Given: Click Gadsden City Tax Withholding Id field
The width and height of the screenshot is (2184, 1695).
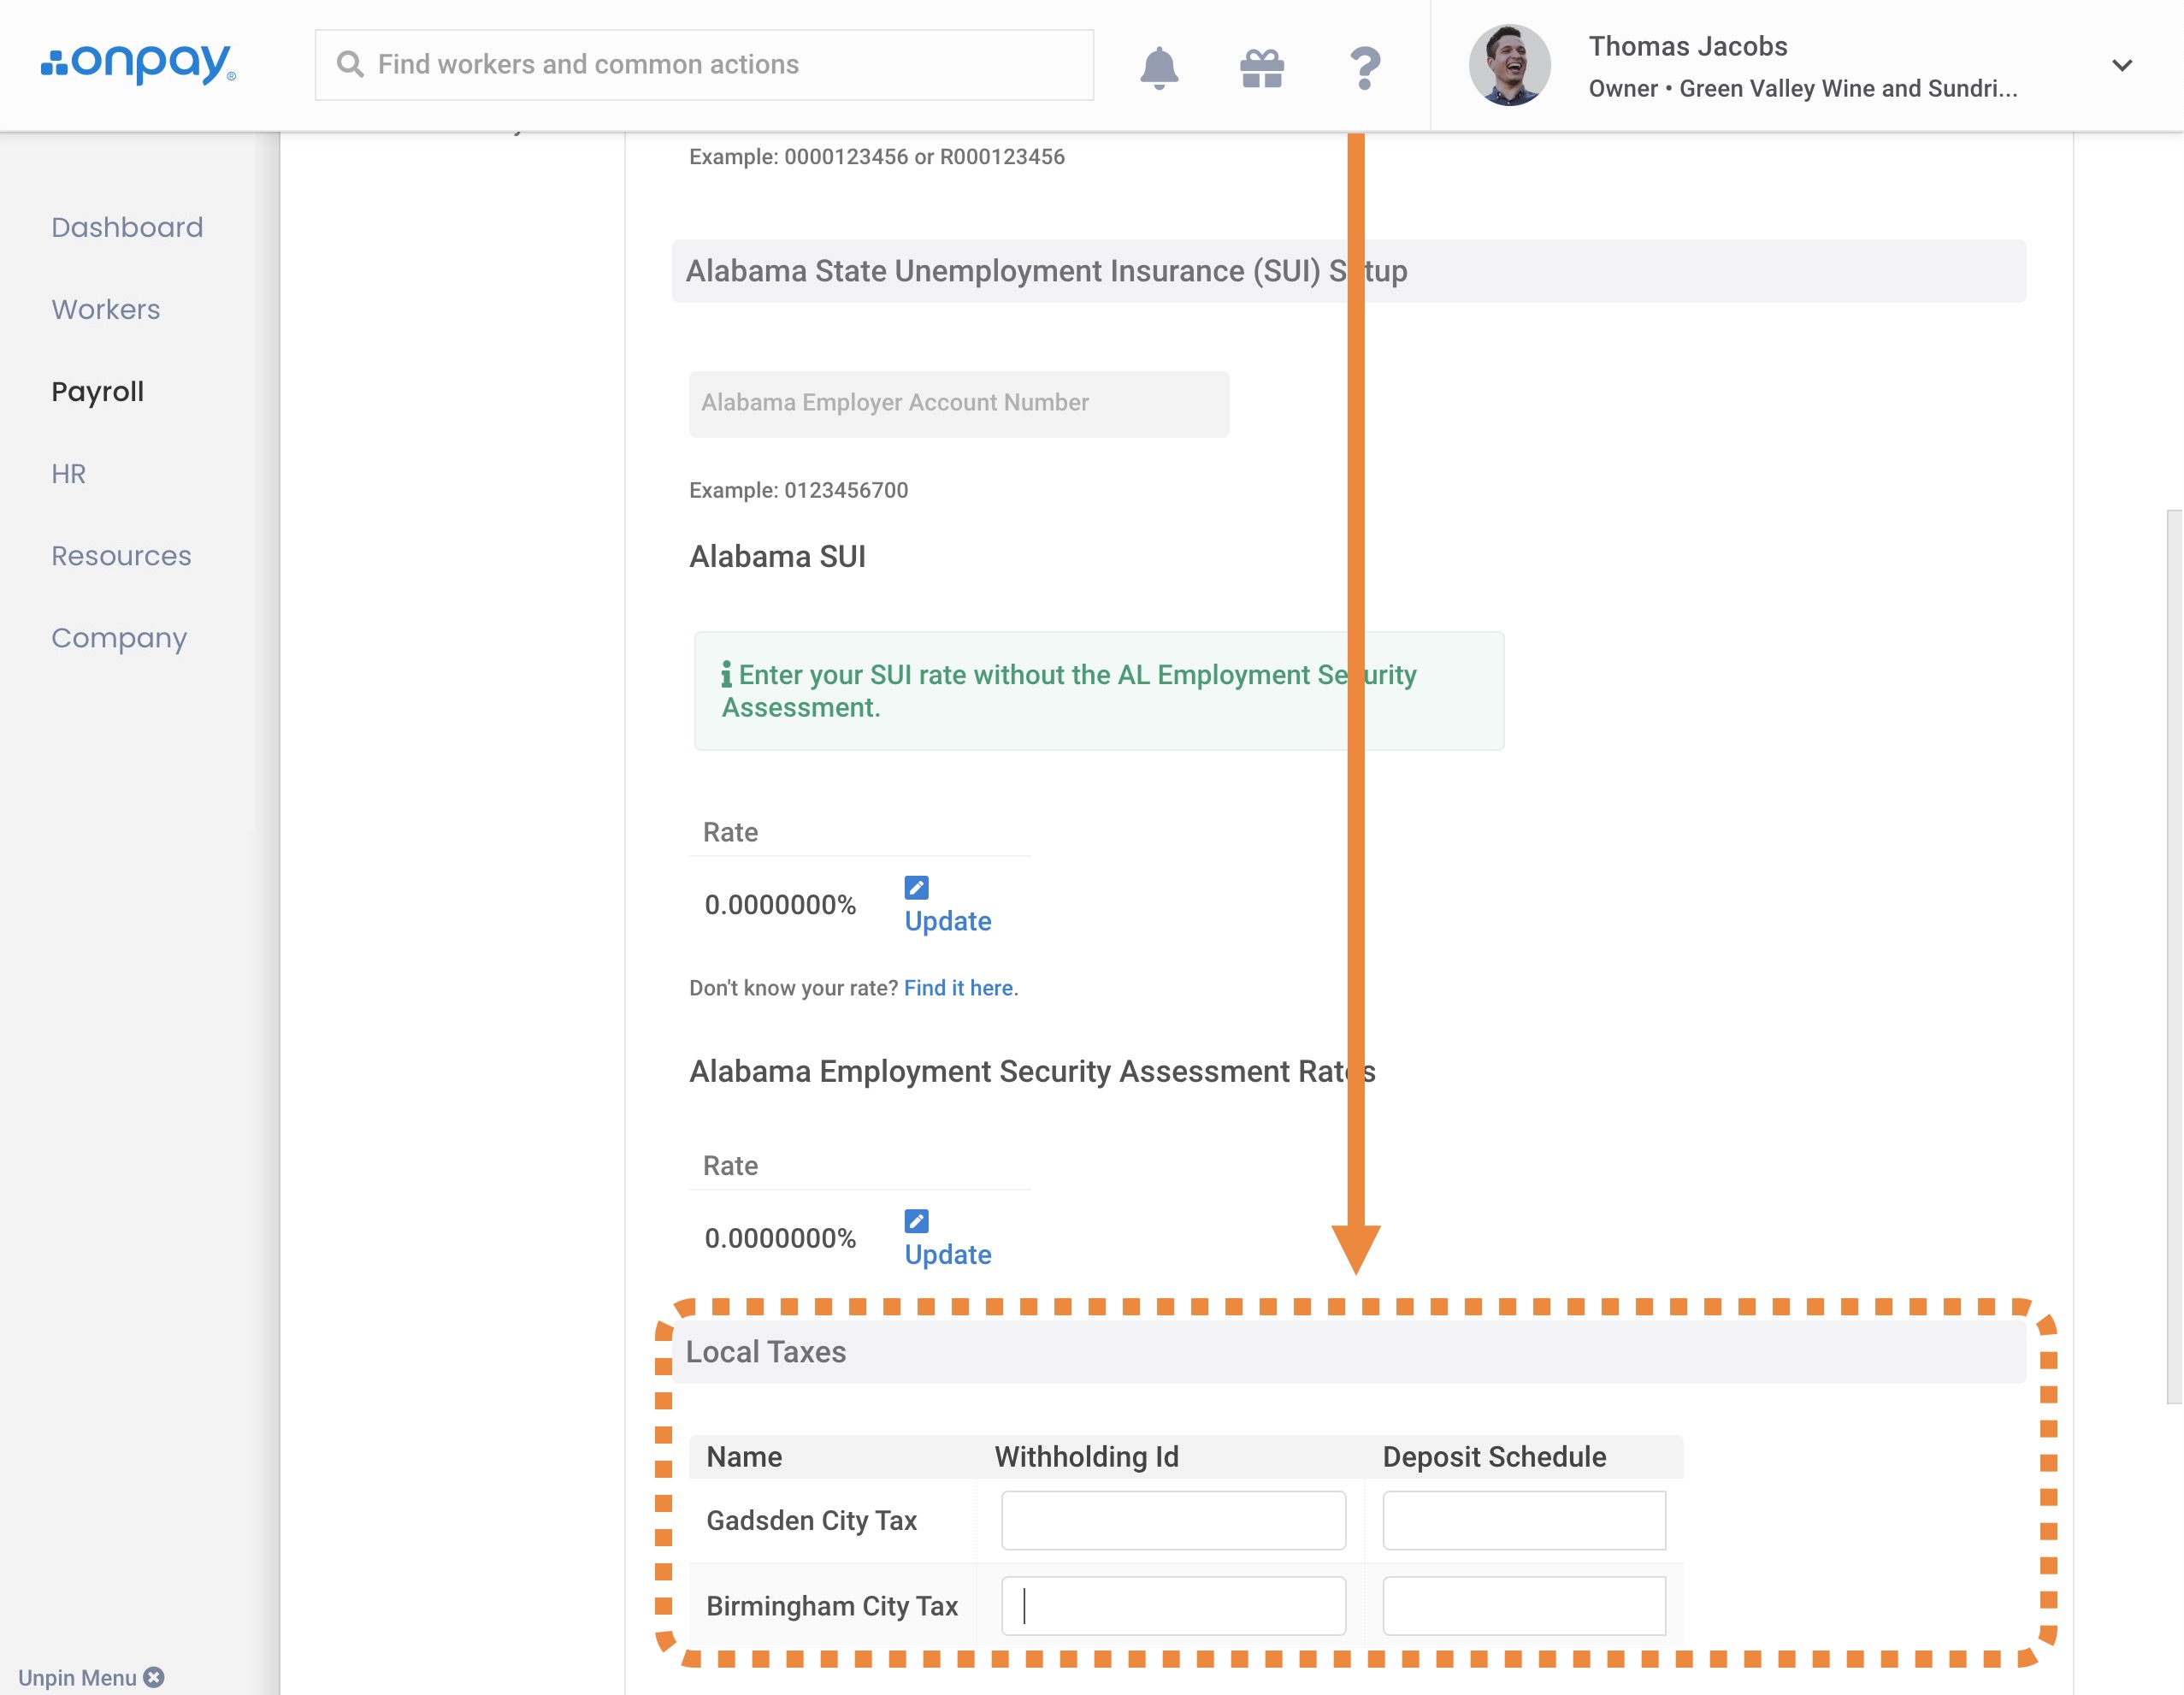Looking at the screenshot, I should click(x=1172, y=1520).
